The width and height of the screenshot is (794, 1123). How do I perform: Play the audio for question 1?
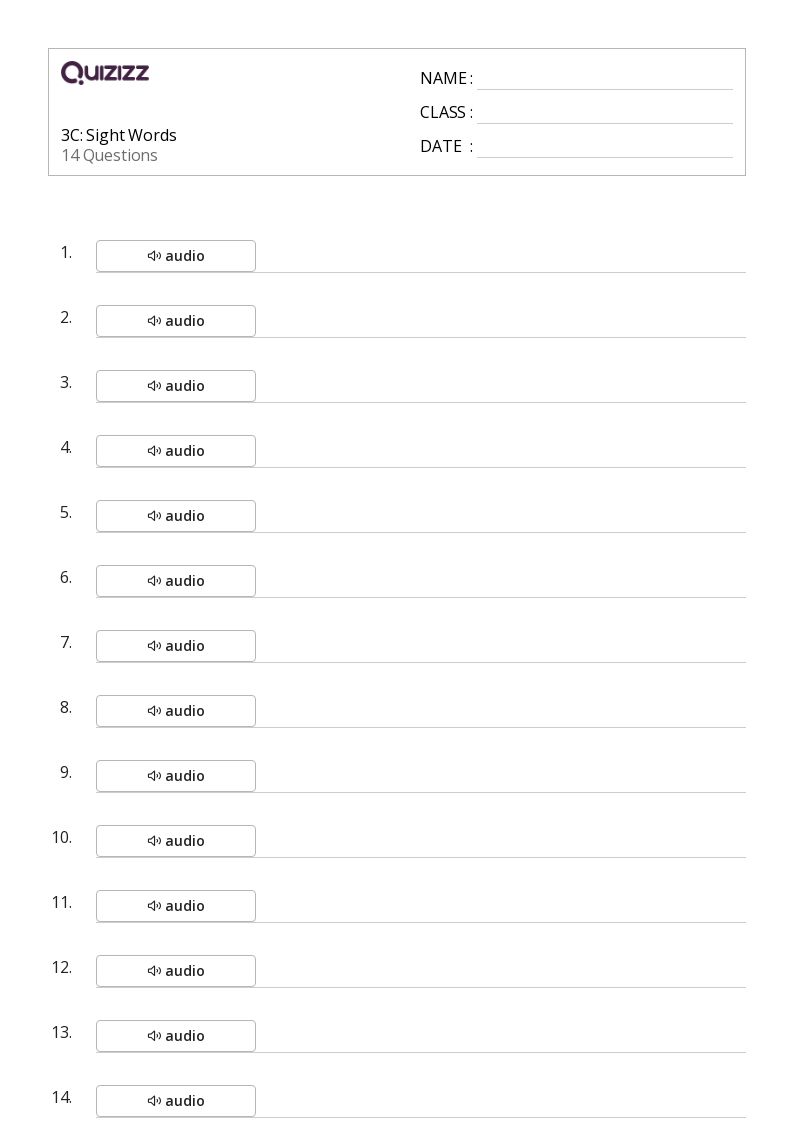point(175,256)
